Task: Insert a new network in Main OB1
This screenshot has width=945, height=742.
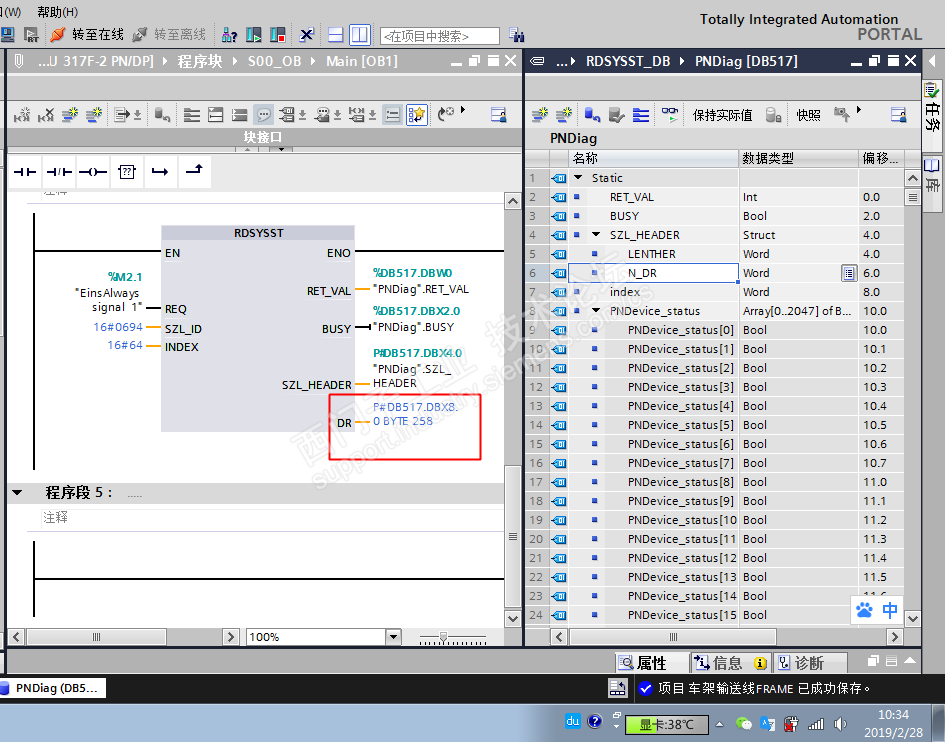Action: coord(22,115)
